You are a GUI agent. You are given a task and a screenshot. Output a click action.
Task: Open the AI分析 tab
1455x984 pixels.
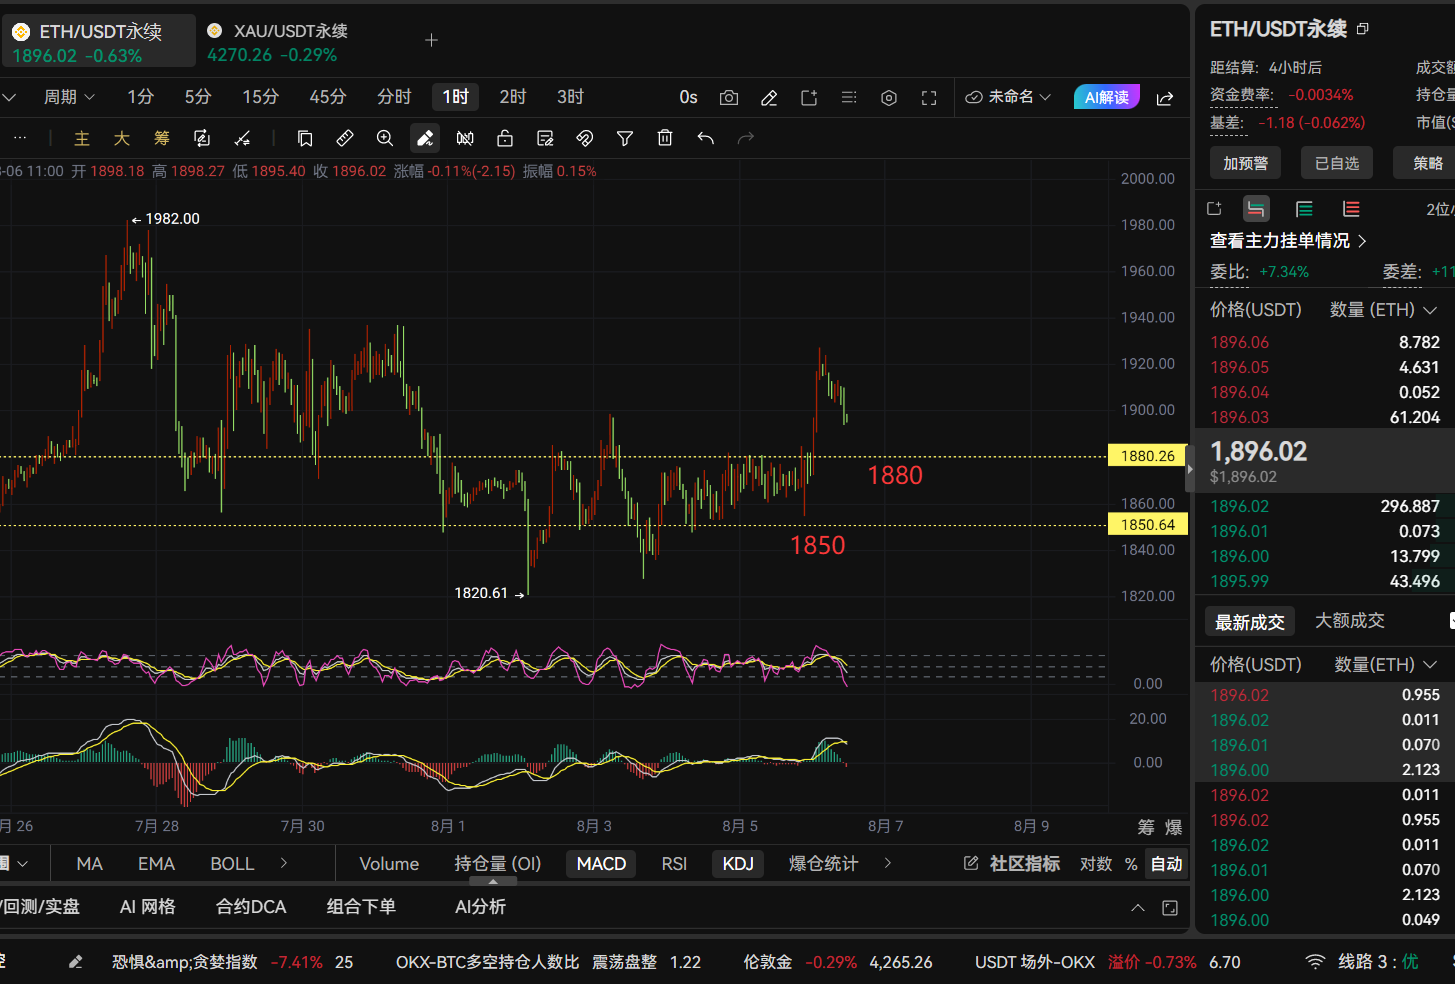480,907
